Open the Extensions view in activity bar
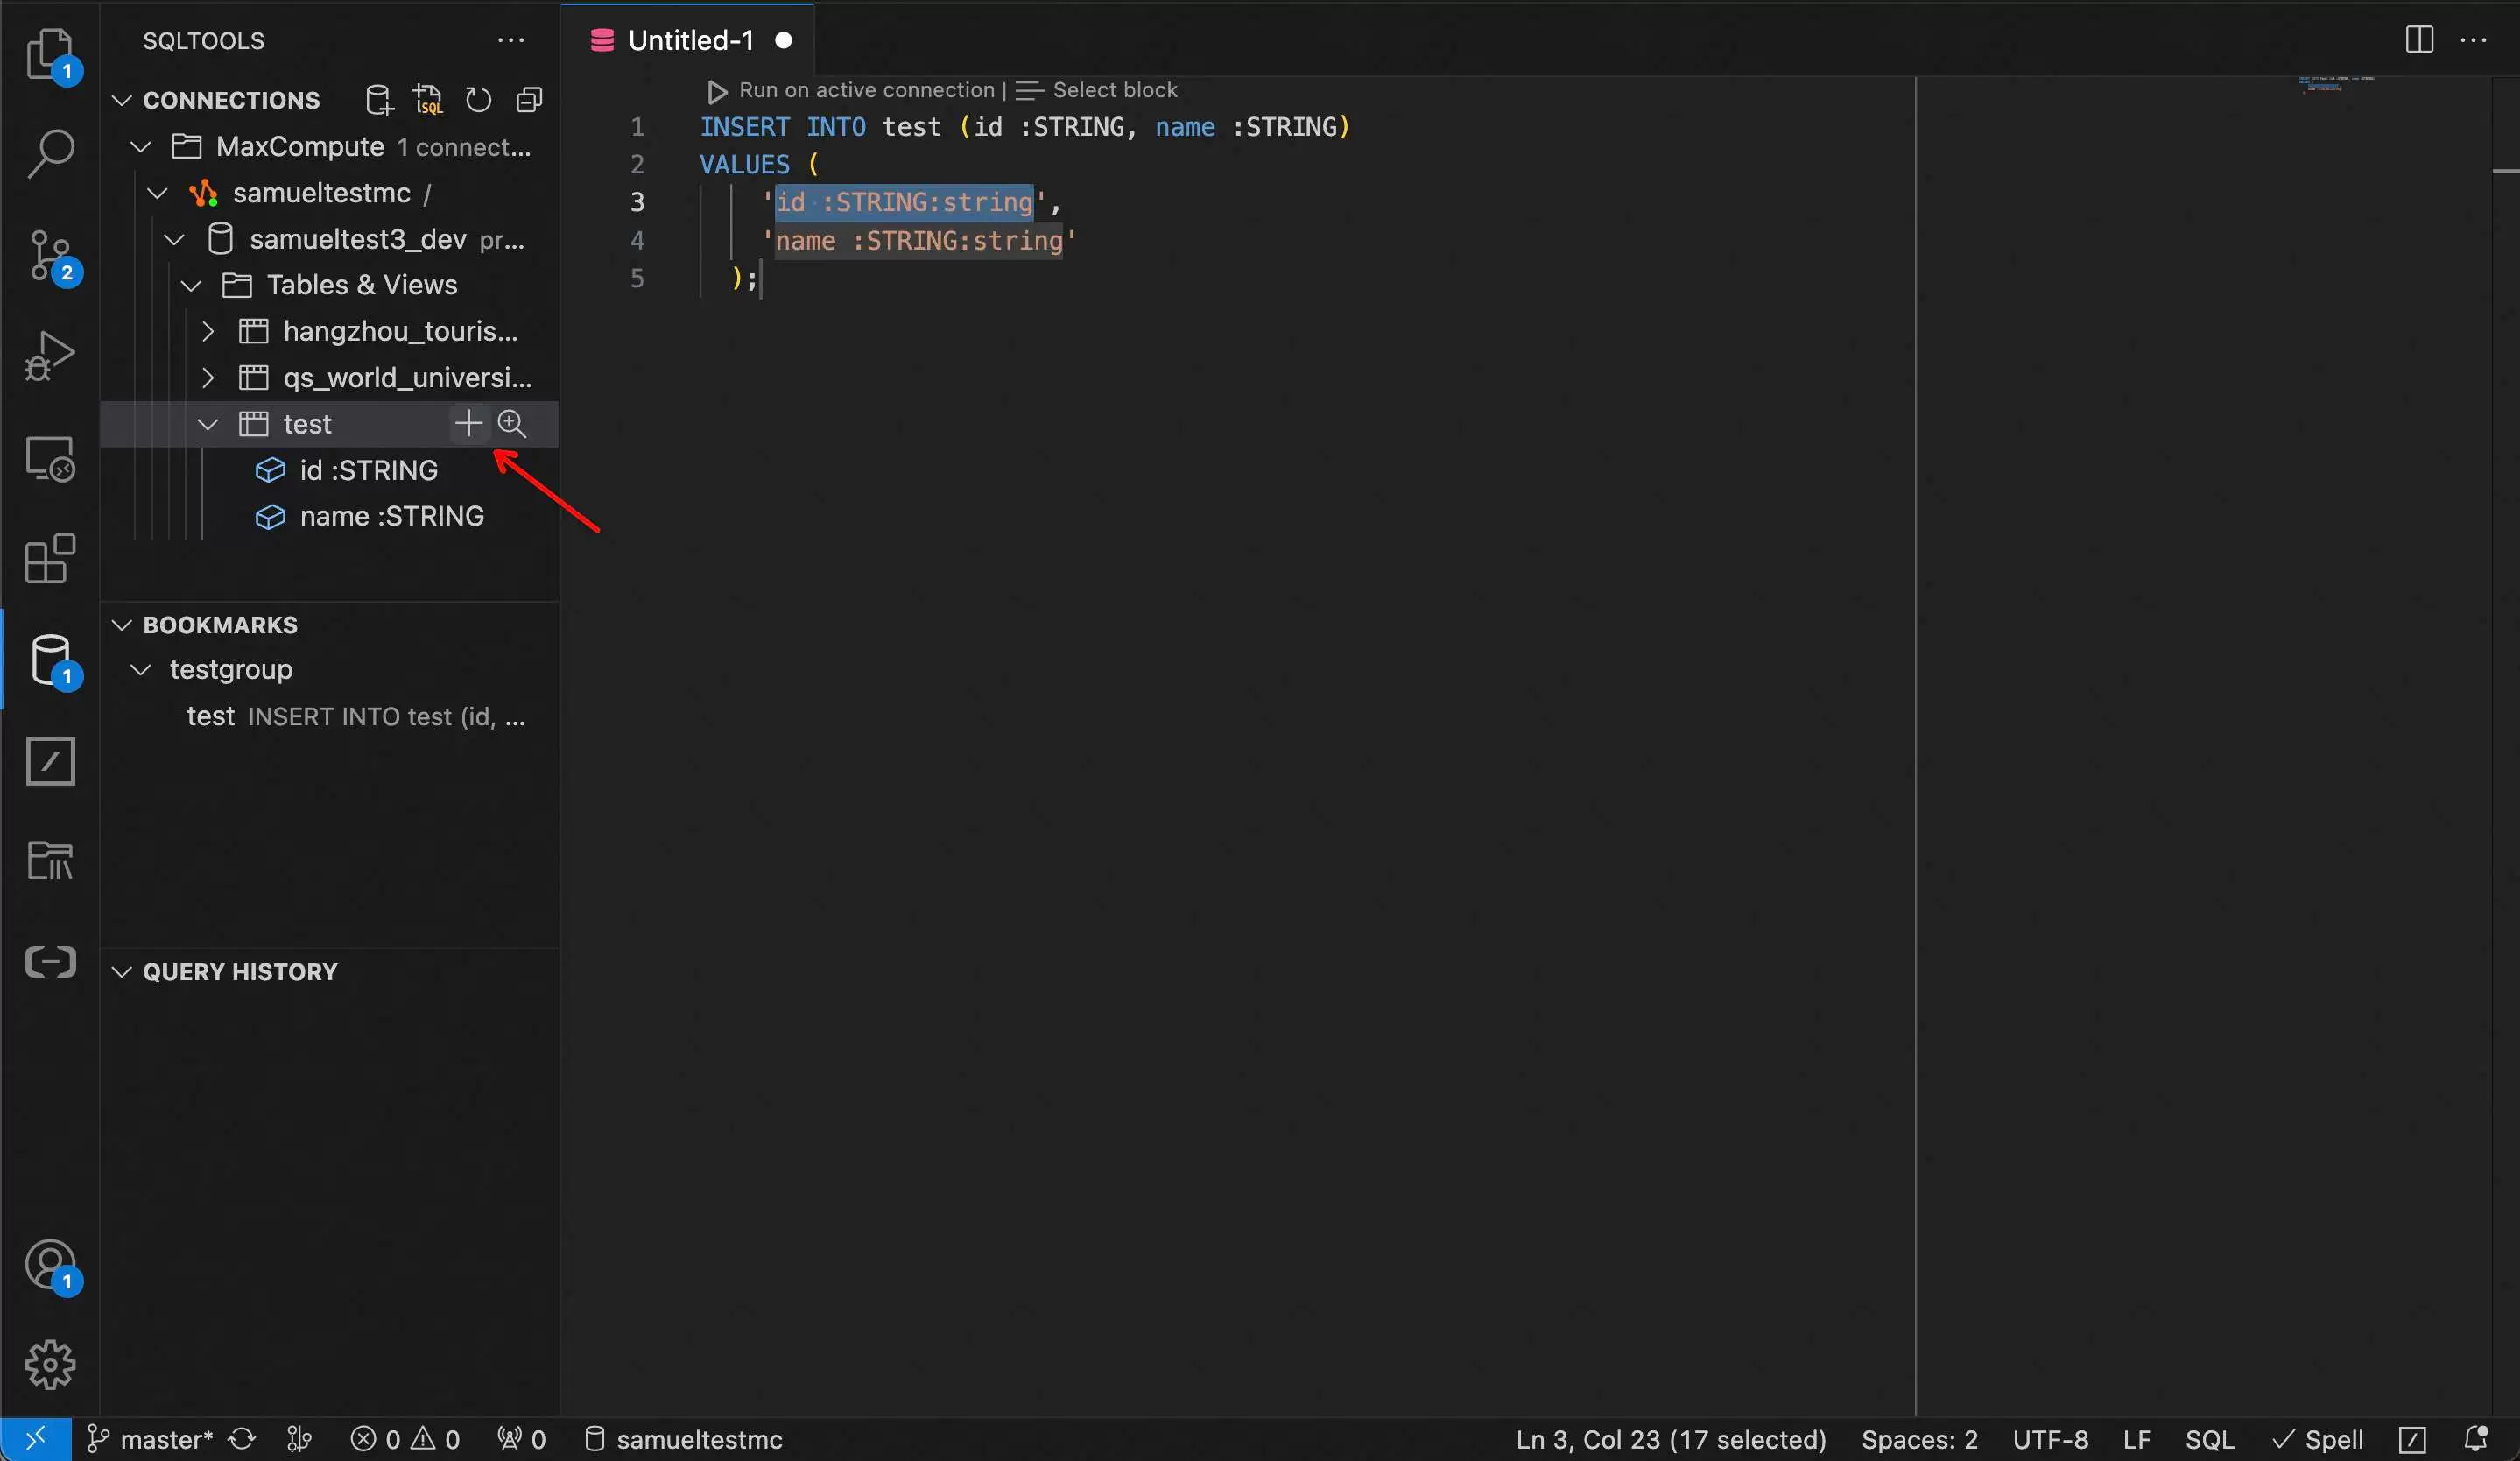2520x1461 pixels. tap(50, 558)
